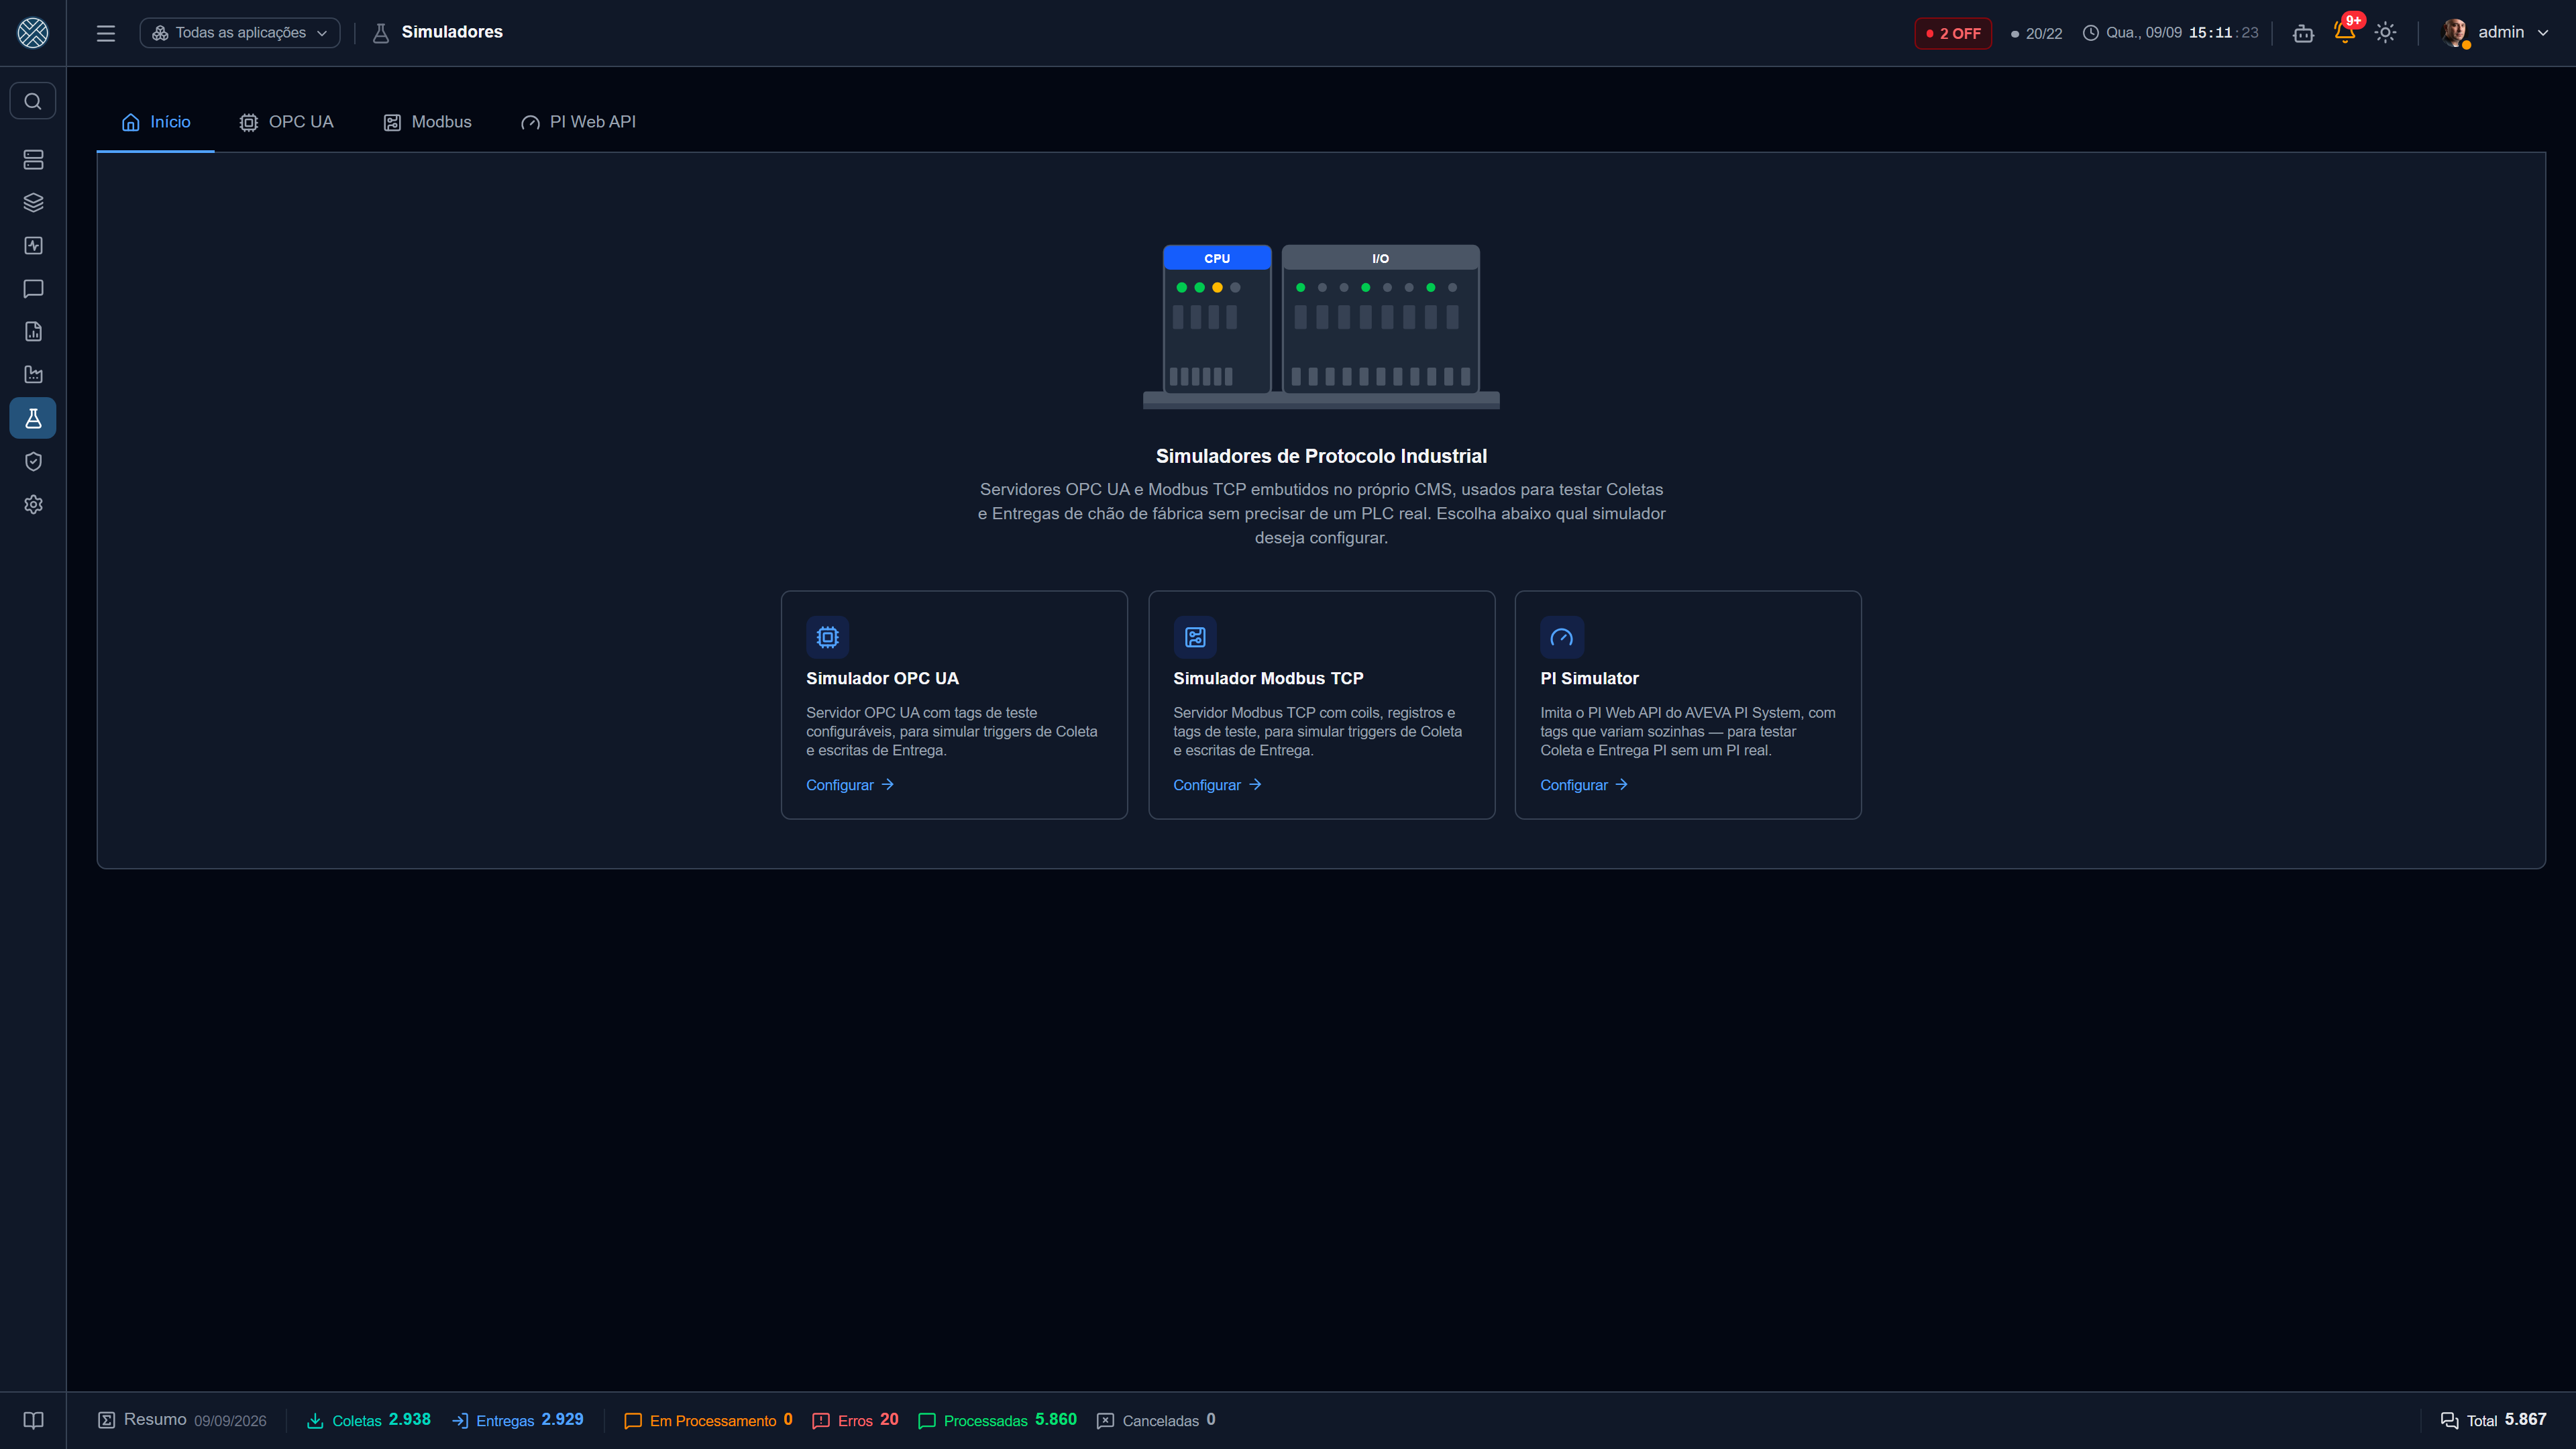Click the PI Simulator gauge icon
2576x1449 pixels.
tap(1562, 637)
